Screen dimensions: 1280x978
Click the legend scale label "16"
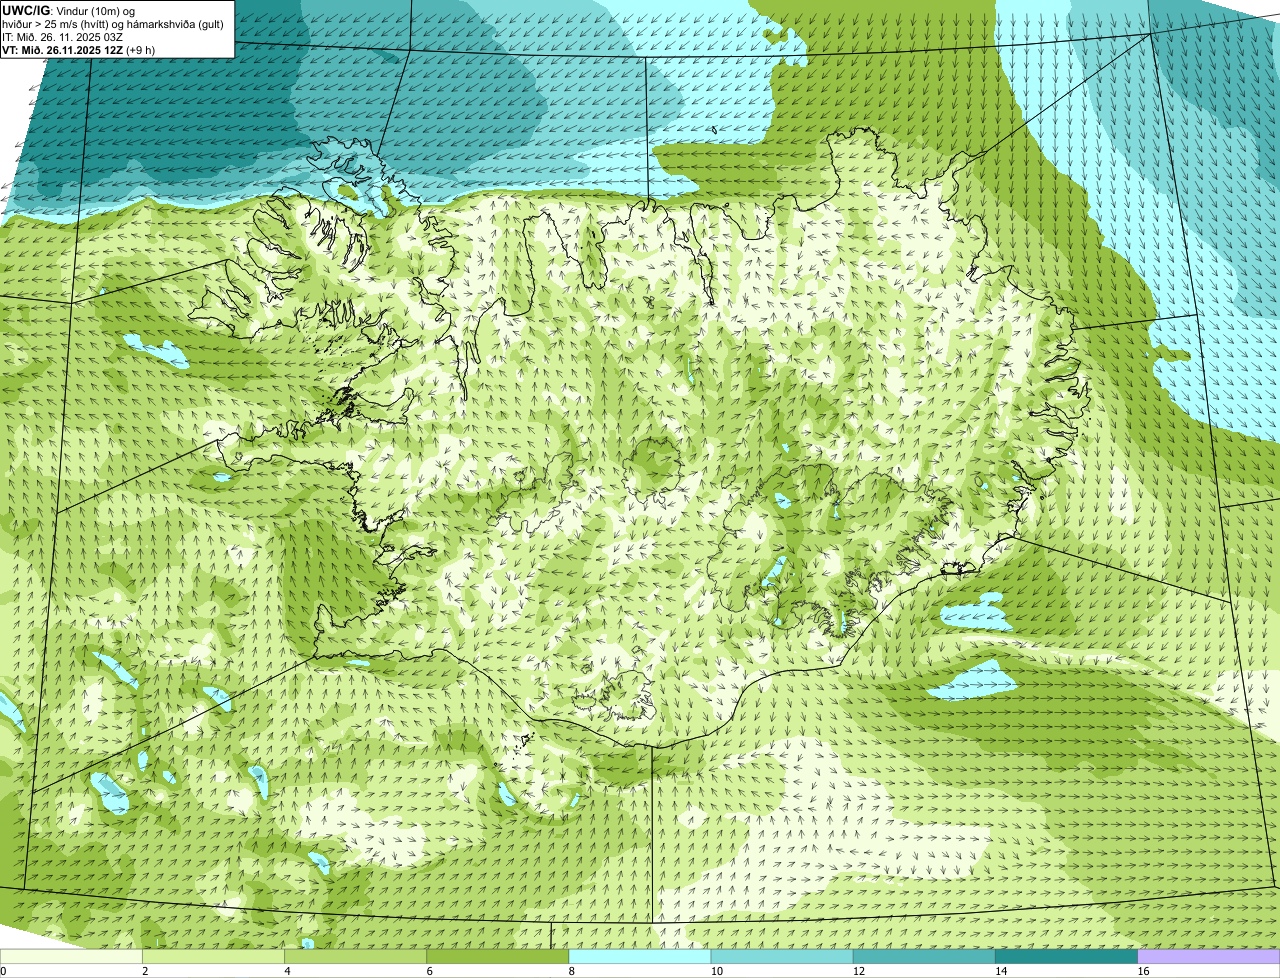pyautogui.click(x=1143, y=971)
